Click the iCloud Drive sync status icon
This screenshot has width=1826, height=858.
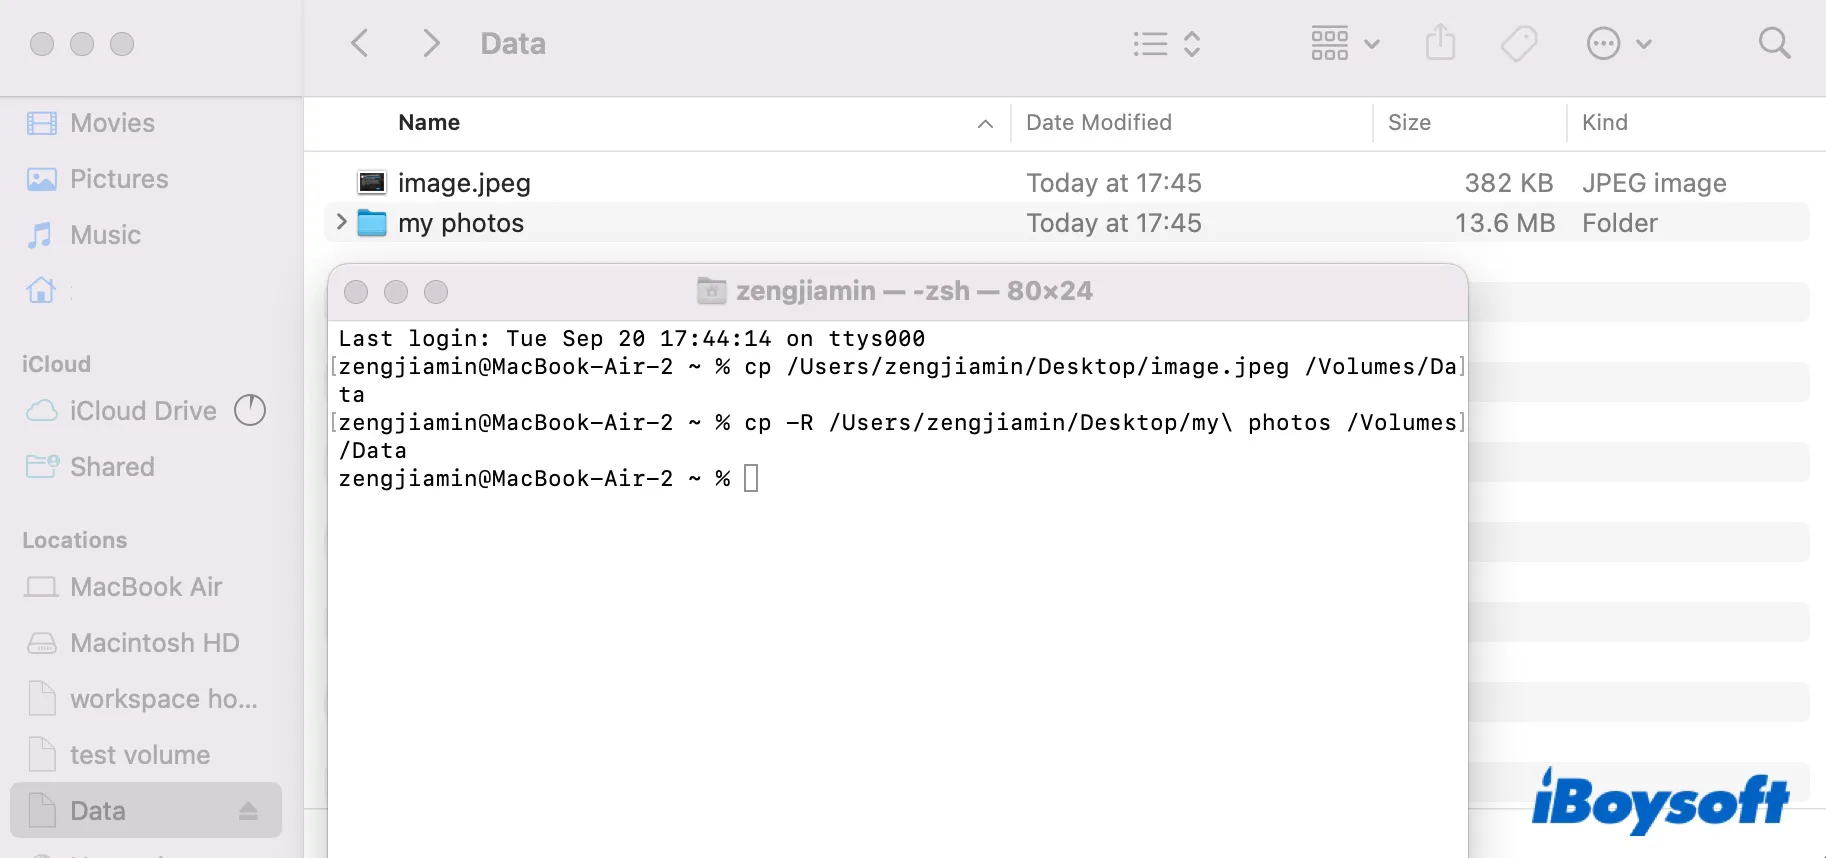click(250, 410)
